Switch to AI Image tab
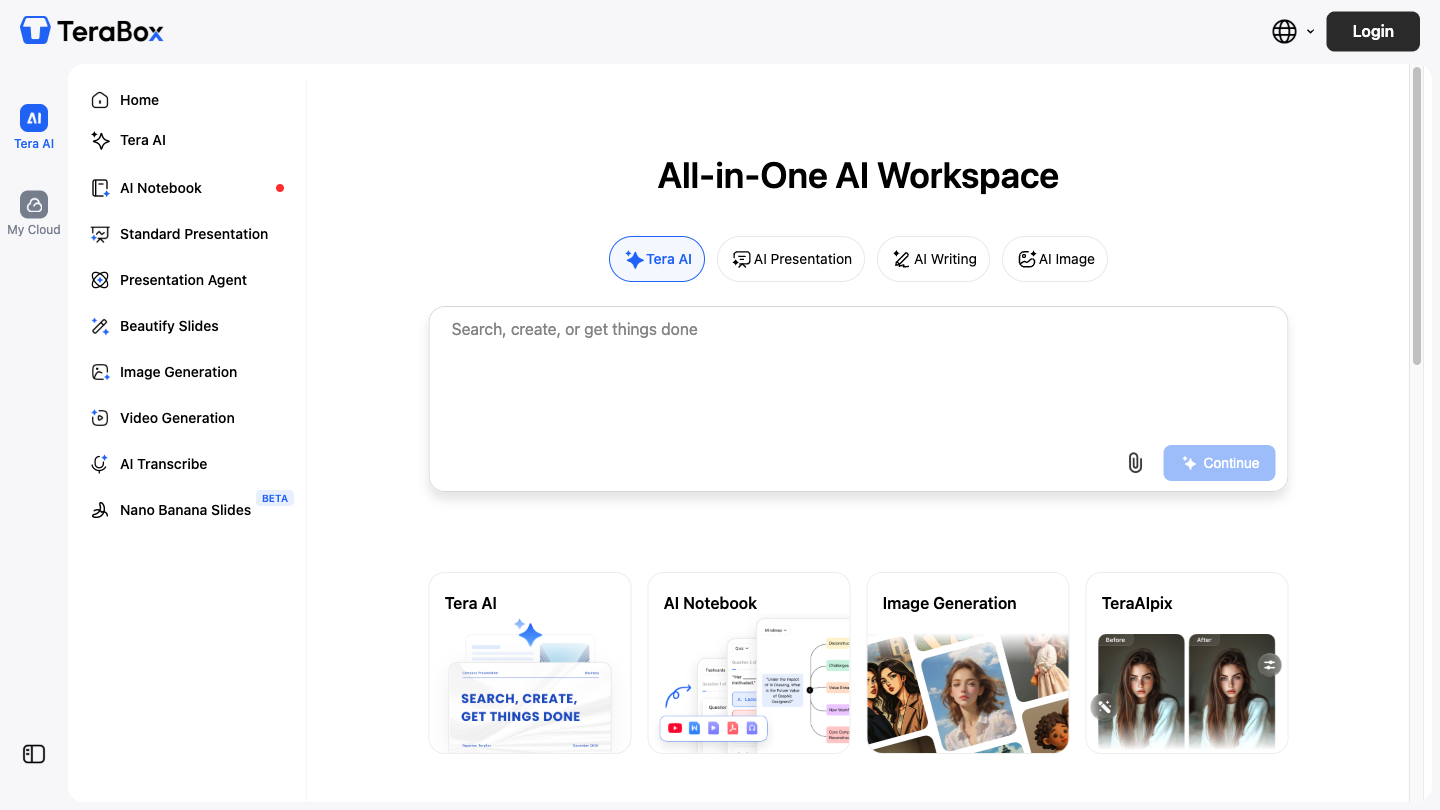1440x810 pixels. [x=1055, y=259]
